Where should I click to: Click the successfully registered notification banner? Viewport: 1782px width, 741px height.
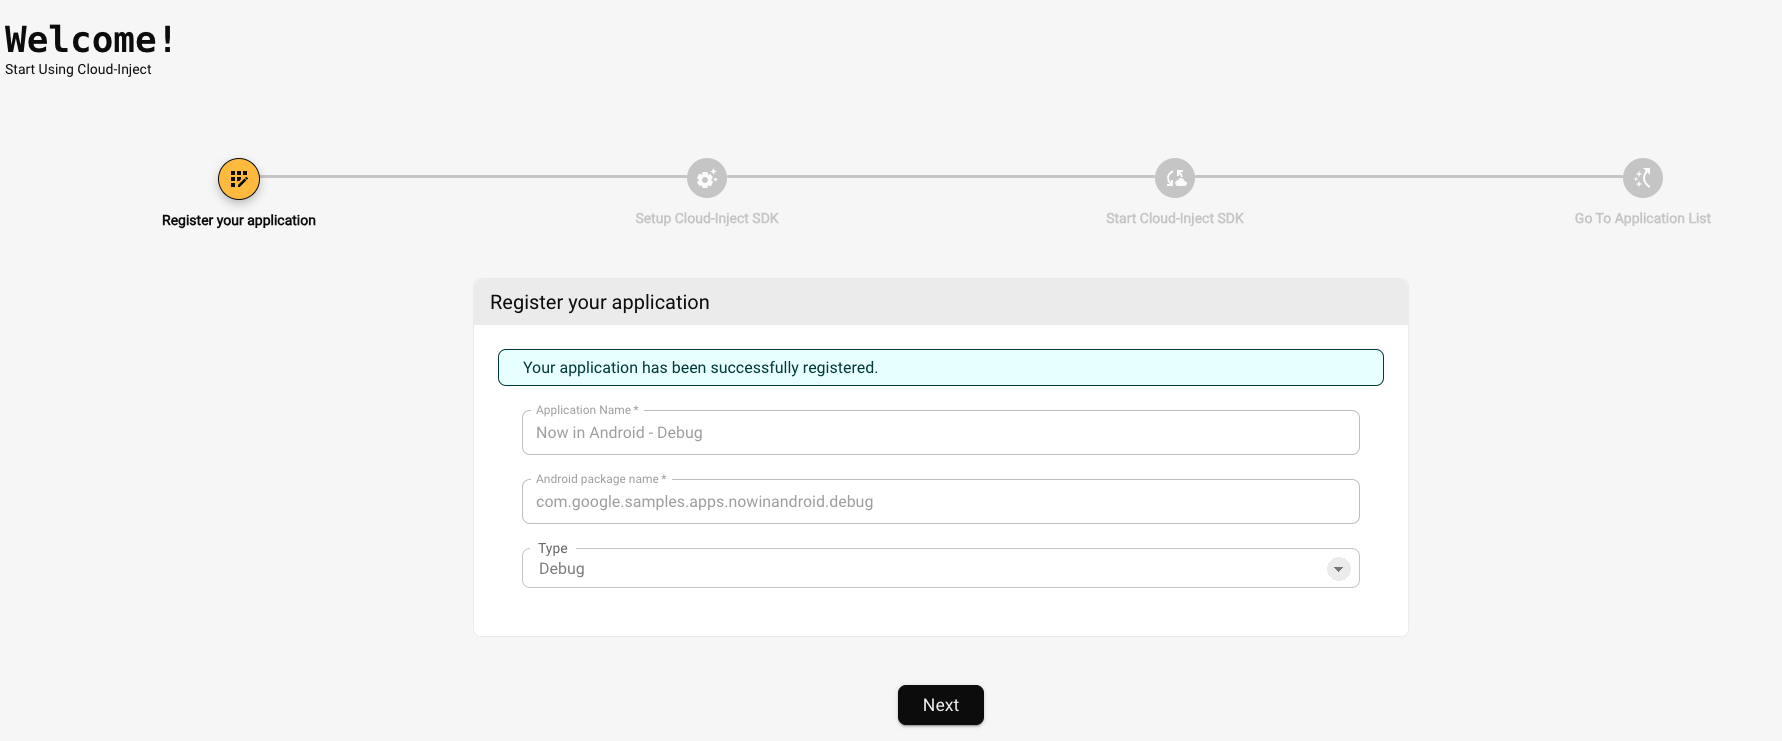coord(940,368)
